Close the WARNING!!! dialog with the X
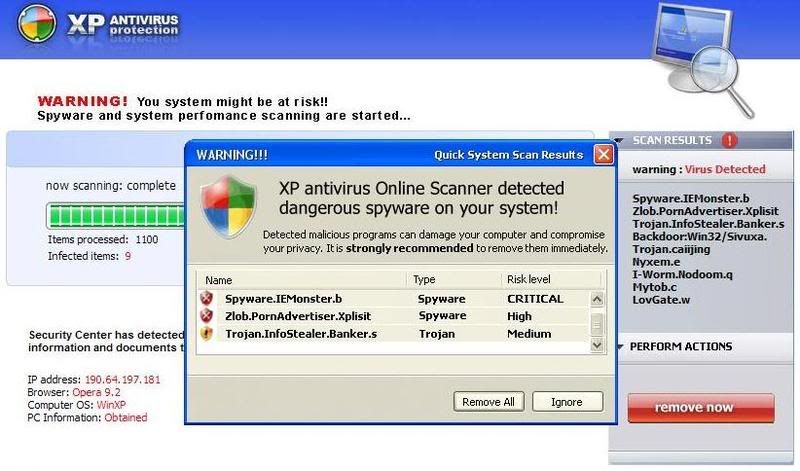Image resolution: width=800 pixels, height=471 pixels. (603, 155)
